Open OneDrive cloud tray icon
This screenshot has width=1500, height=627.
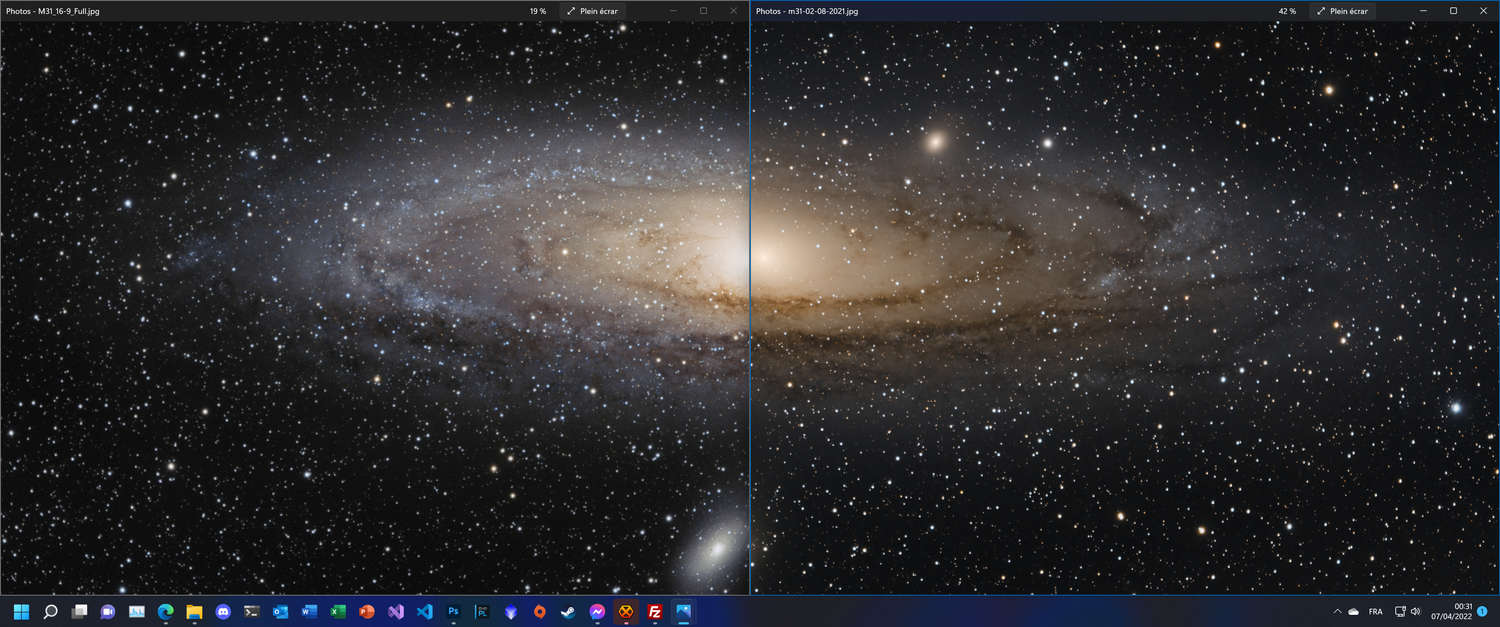[1353, 611]
